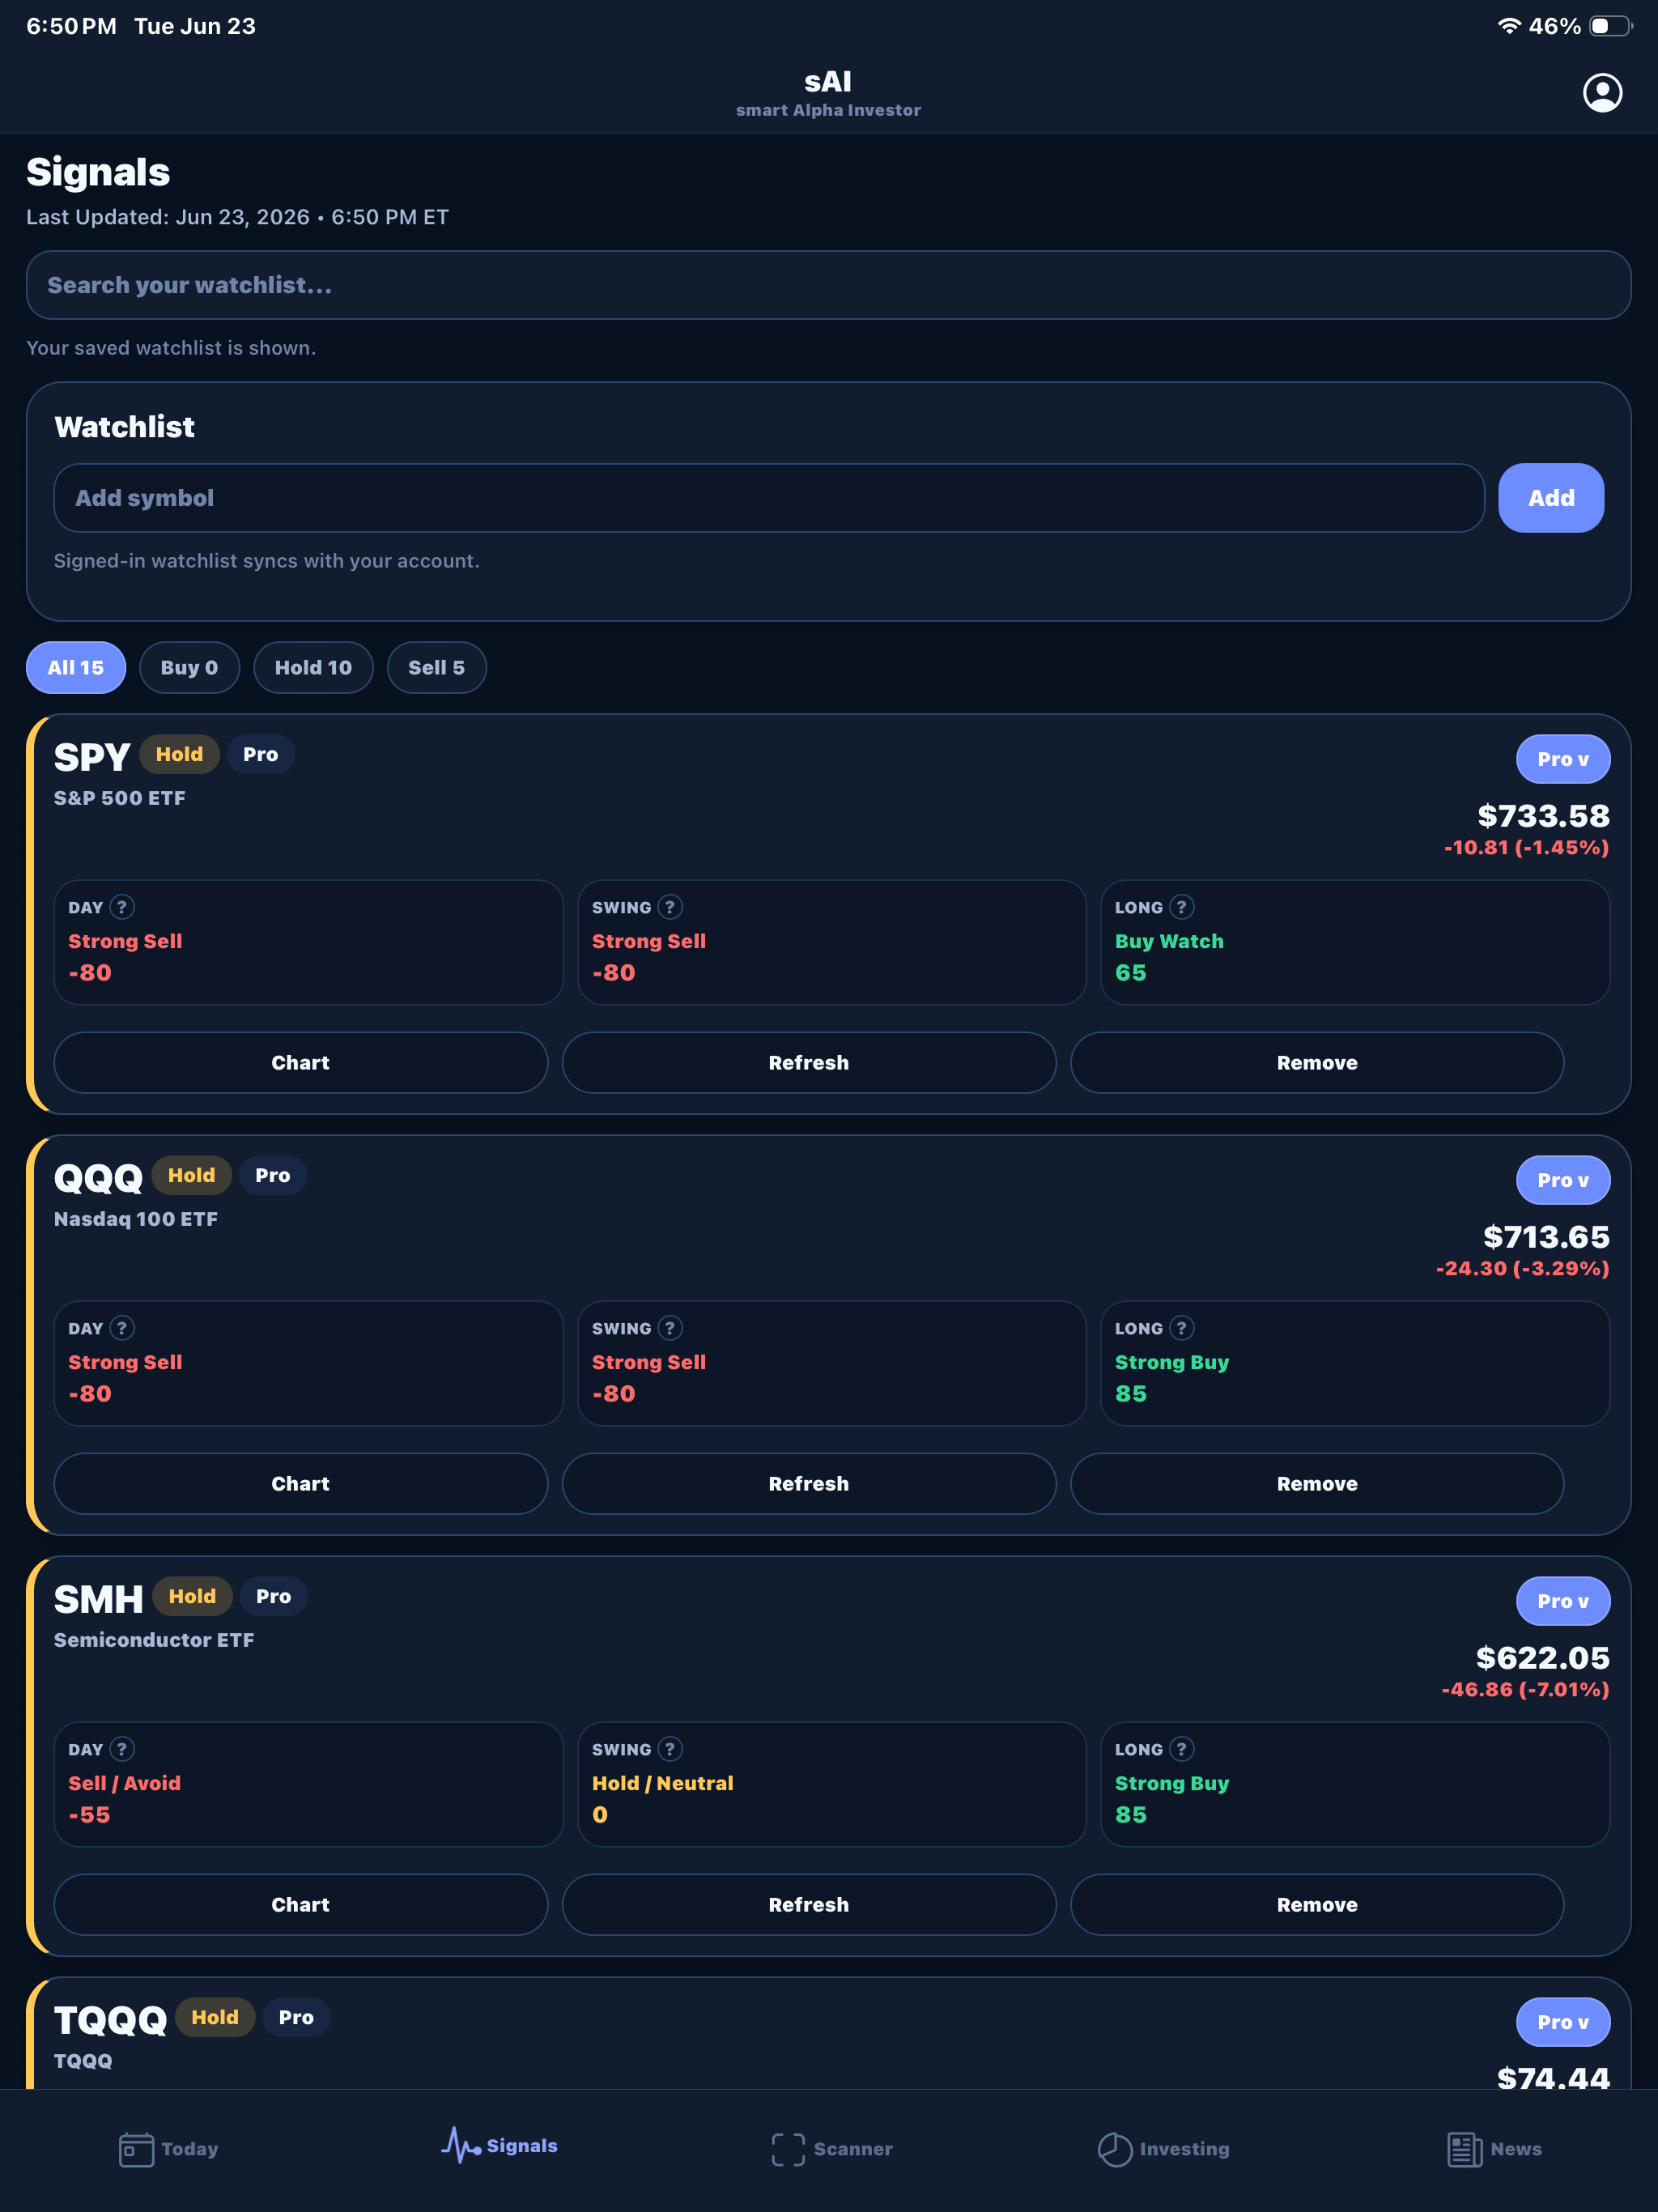The width and height of the screenshot is (1658, 2212).
Task: Tap the SPY Swing help question mark
Action: coord(670,907)
